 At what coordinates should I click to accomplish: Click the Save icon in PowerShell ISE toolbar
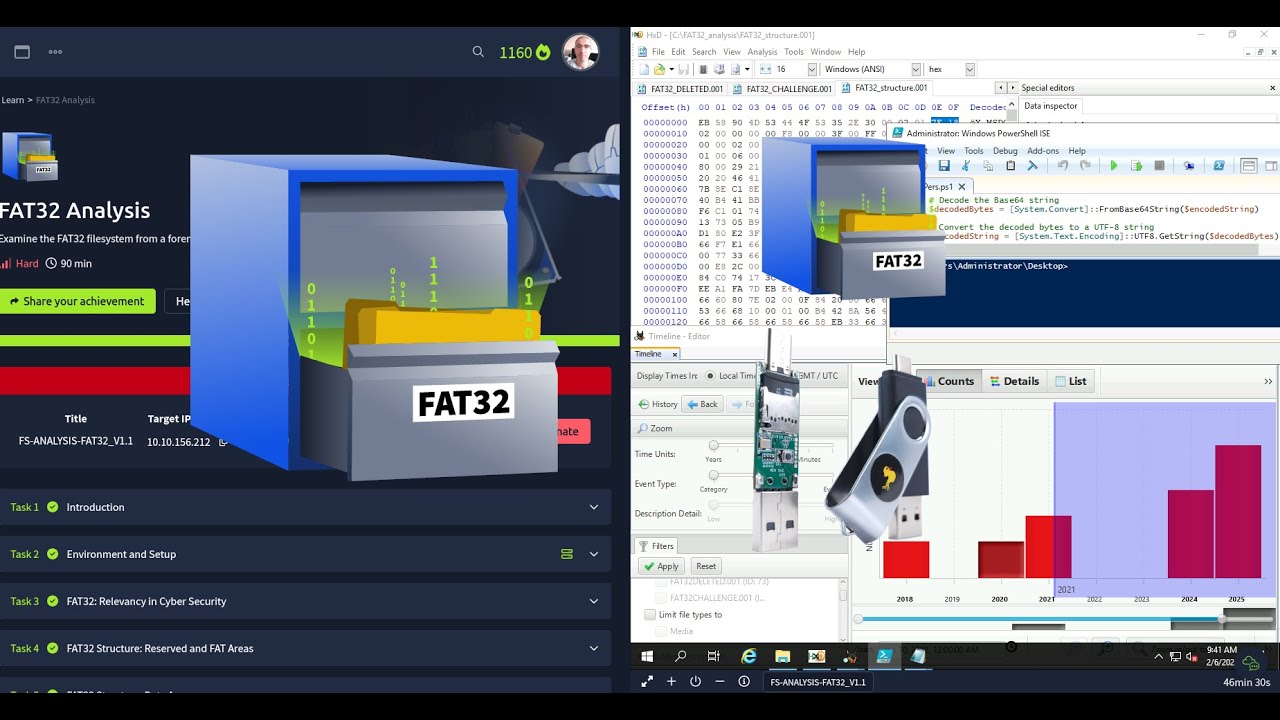point(944,166)
